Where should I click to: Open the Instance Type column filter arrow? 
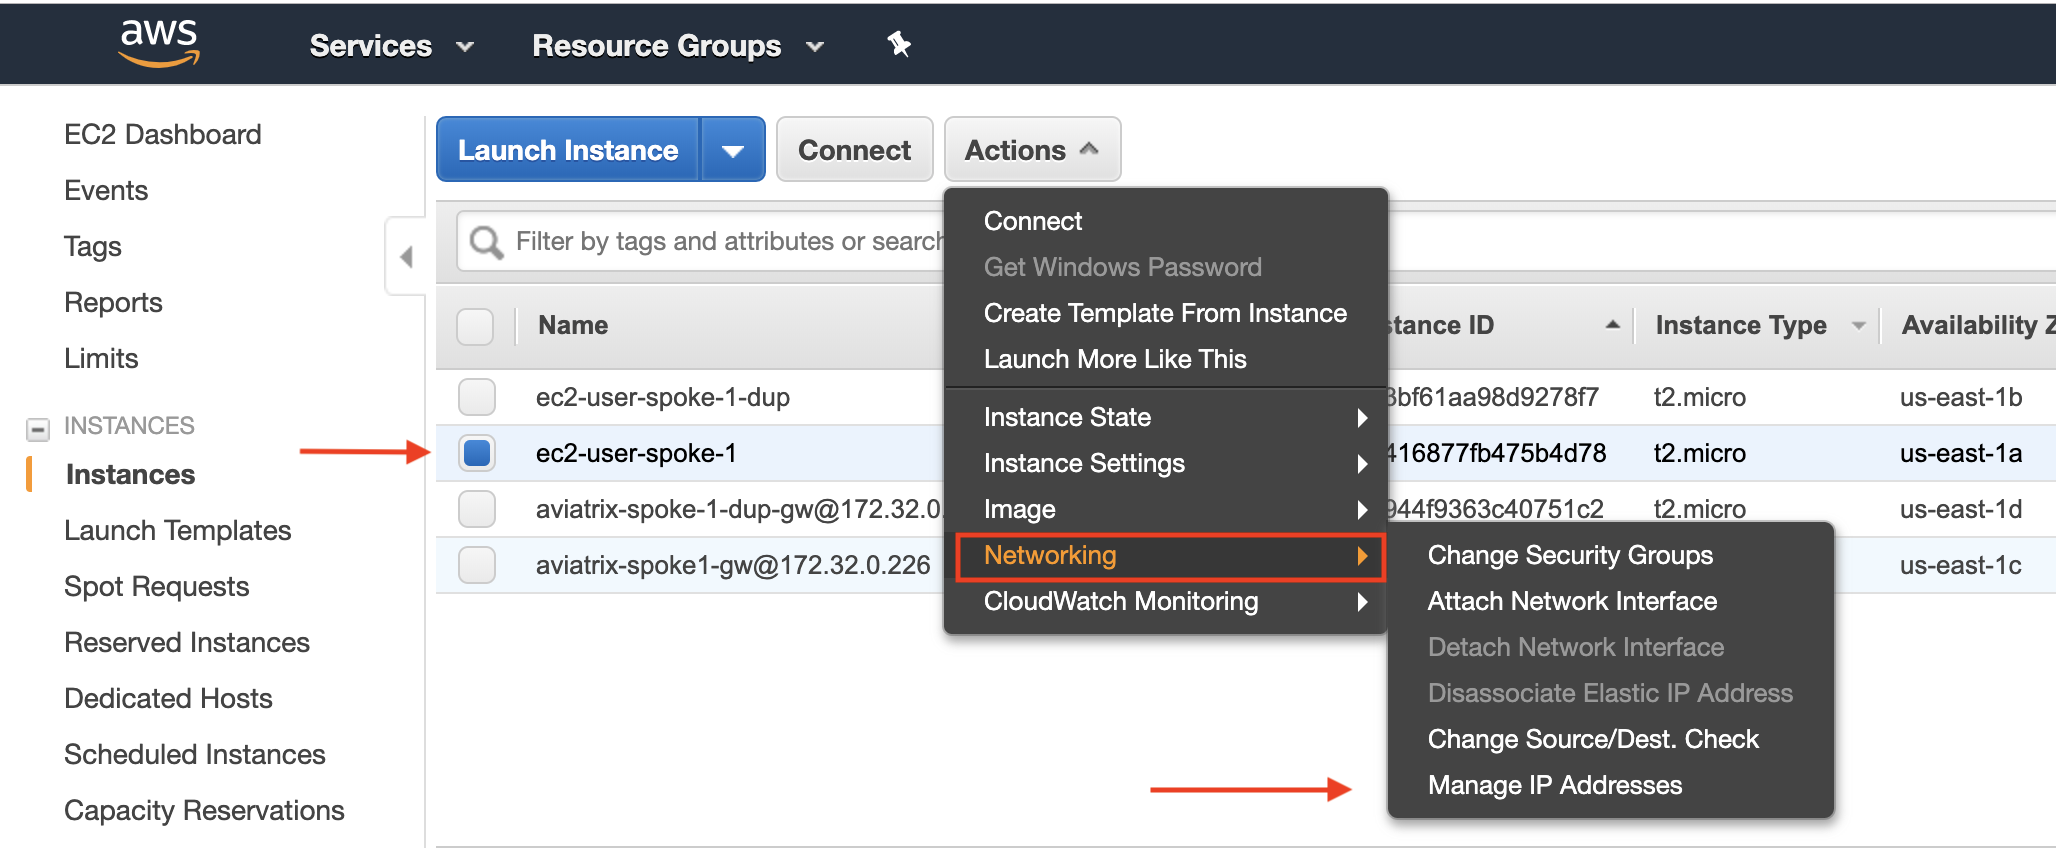tap(1858, 325)
